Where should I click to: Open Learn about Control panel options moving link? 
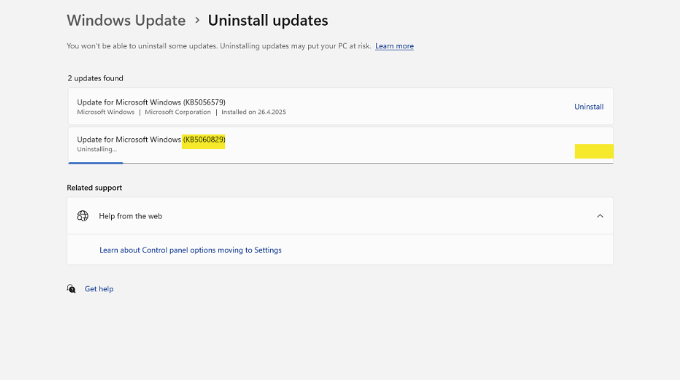tap(190, 250)
